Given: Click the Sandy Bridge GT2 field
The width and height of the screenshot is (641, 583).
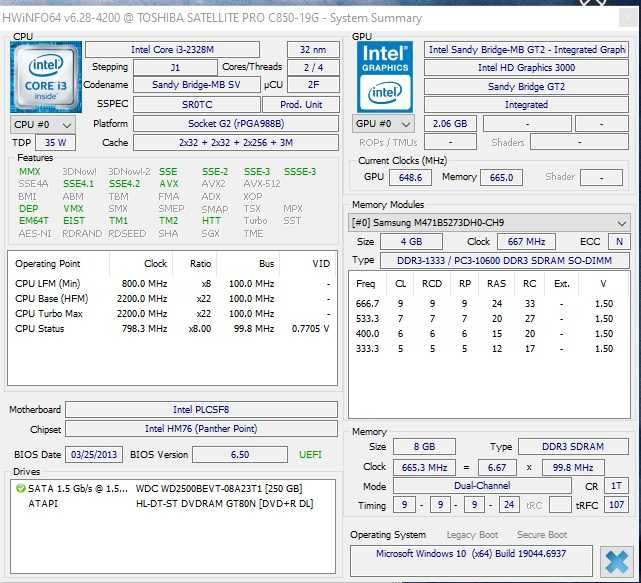Looking at the screenshot, I should [526, 87].
